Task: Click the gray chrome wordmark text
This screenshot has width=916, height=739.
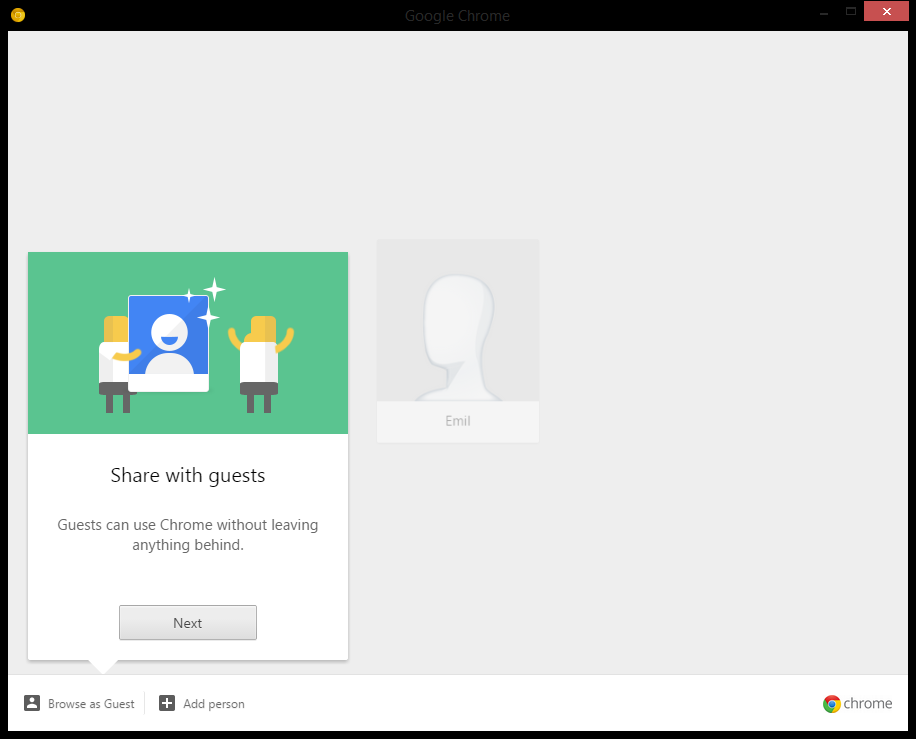Action: pos(868,703)
